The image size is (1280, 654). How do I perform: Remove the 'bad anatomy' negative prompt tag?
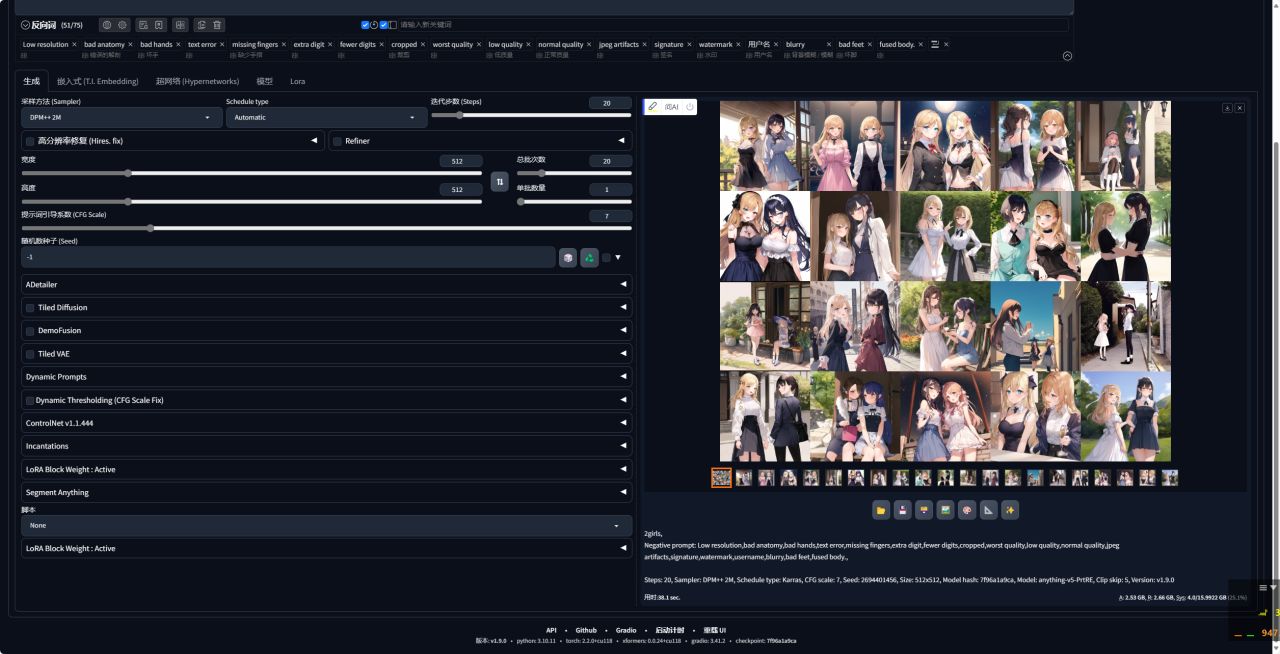131,44
